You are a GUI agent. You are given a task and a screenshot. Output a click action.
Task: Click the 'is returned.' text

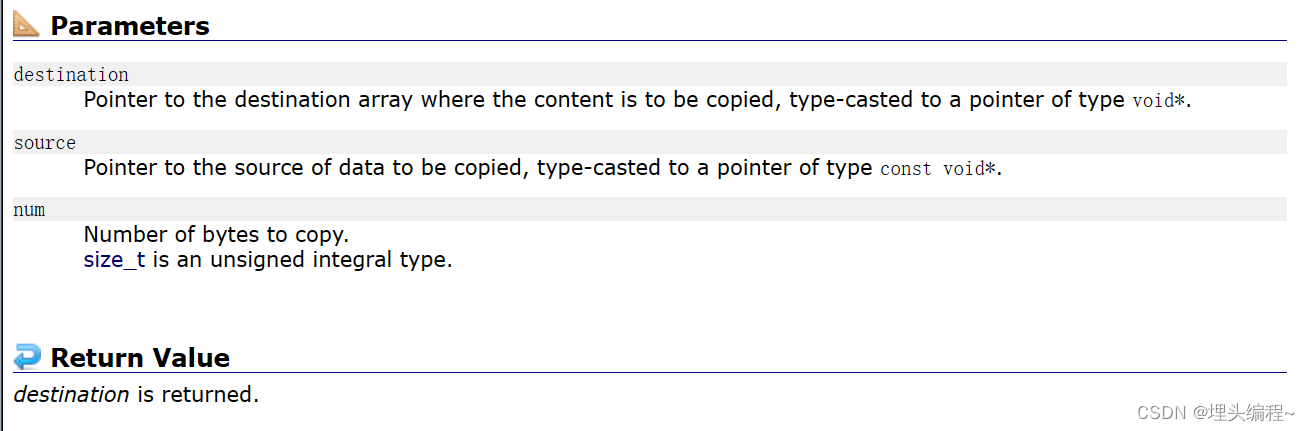coord(198,394)
